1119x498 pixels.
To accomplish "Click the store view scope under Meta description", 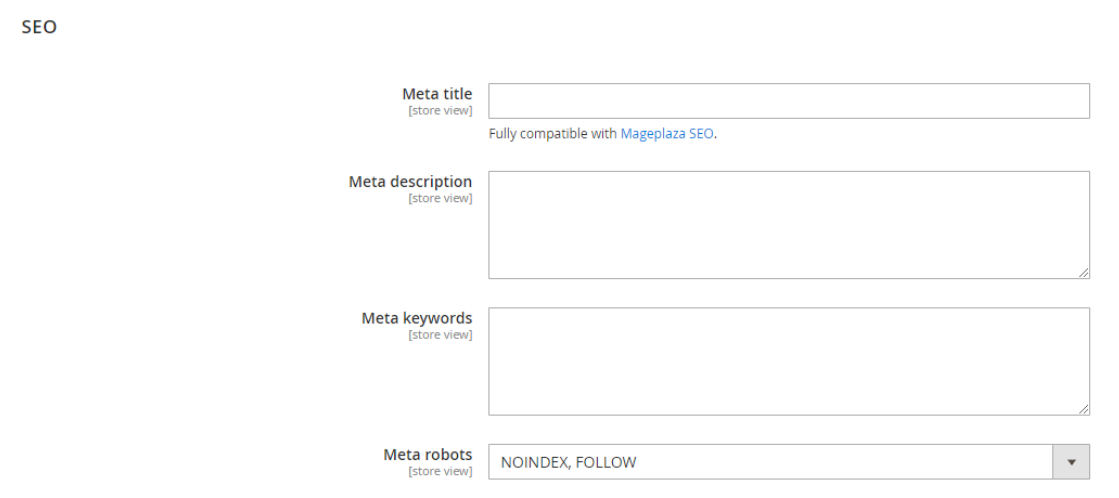I will pos(440,199).
